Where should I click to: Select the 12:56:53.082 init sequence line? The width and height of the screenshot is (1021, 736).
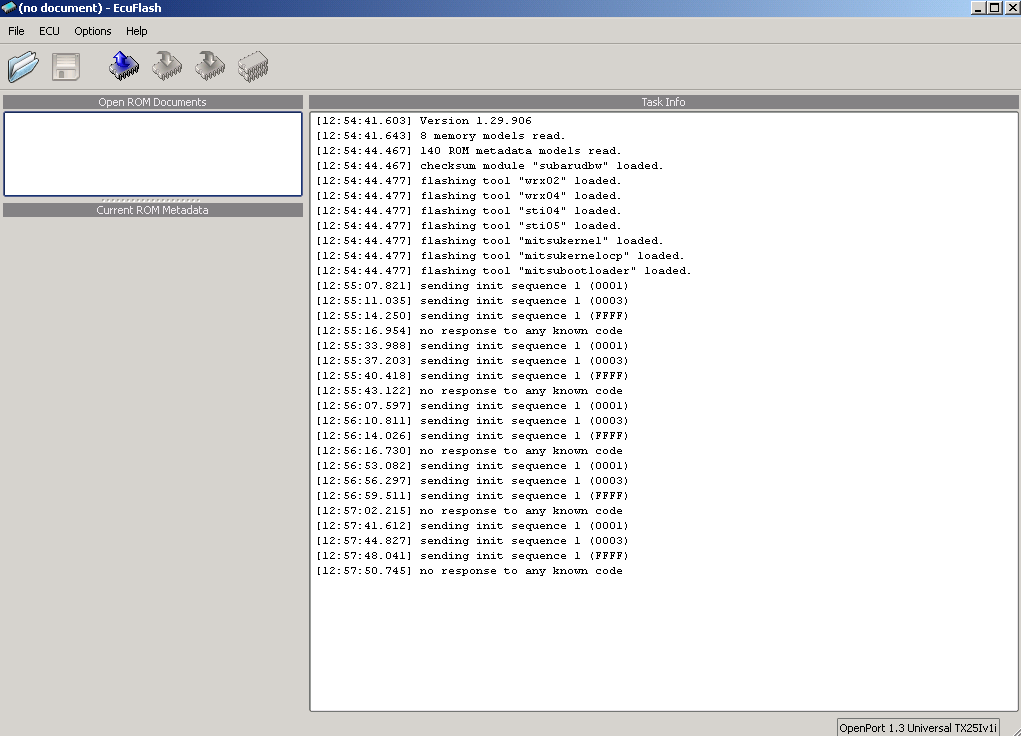pos(473,465)
